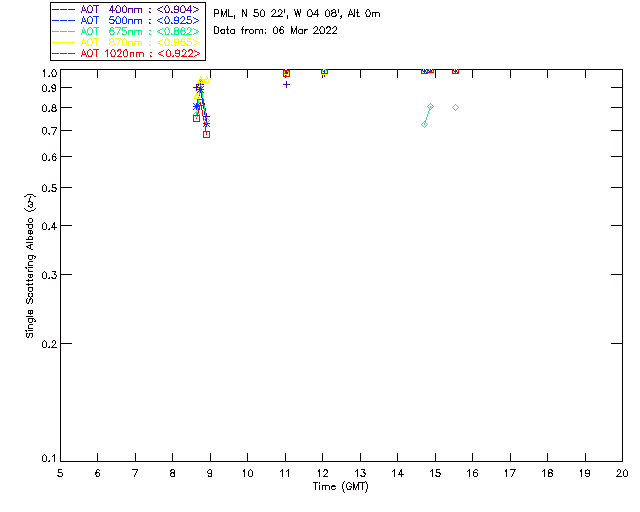This screenshot has width=640, height=512.
Task: Click the x-axis tick label 6
Action: pos(98,473)
